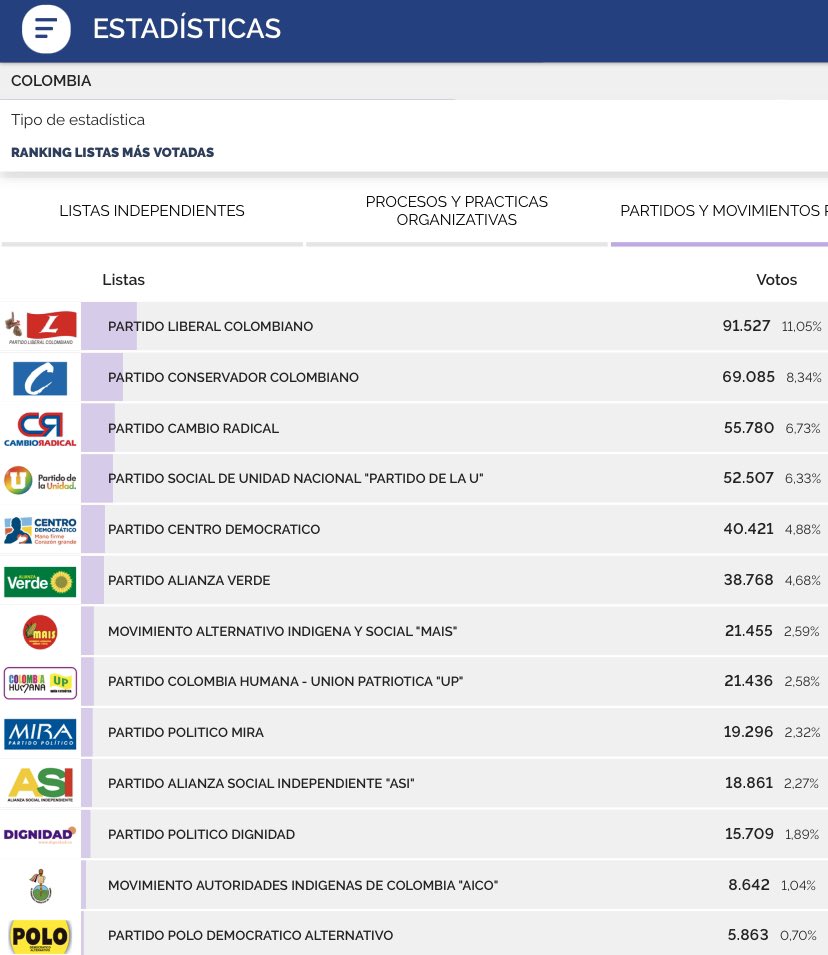
Task: Click the MAIS movement logo
Action: (40, 632)
